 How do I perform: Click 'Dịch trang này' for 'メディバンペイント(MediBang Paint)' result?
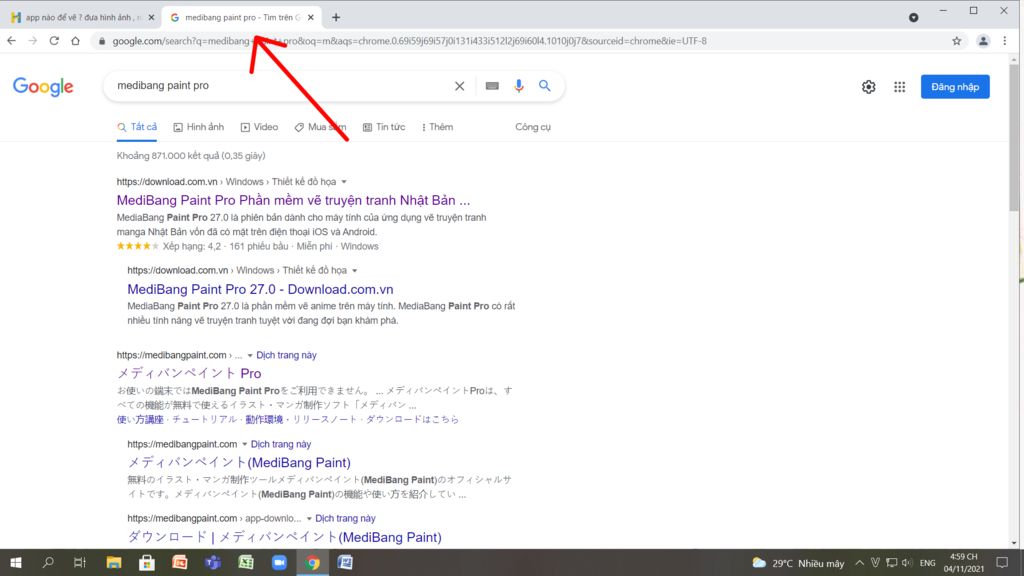(x=281, y=444)
